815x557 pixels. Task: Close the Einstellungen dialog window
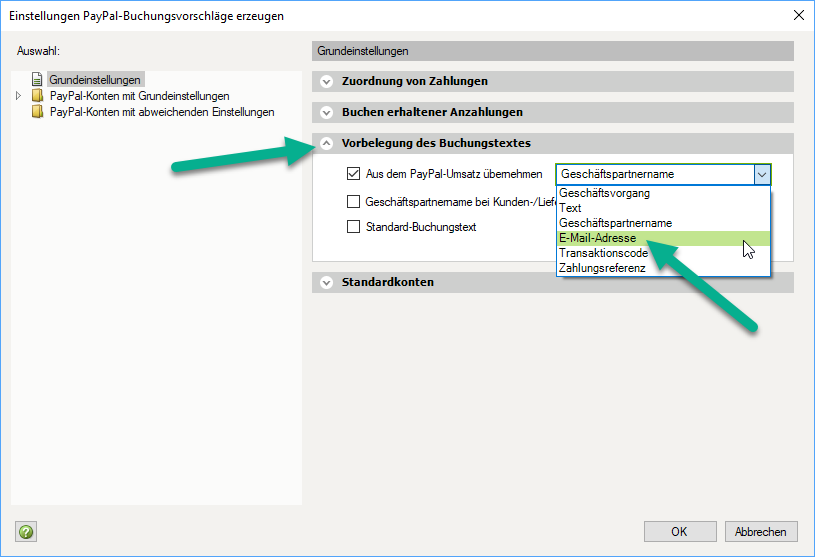coord(799,15)
